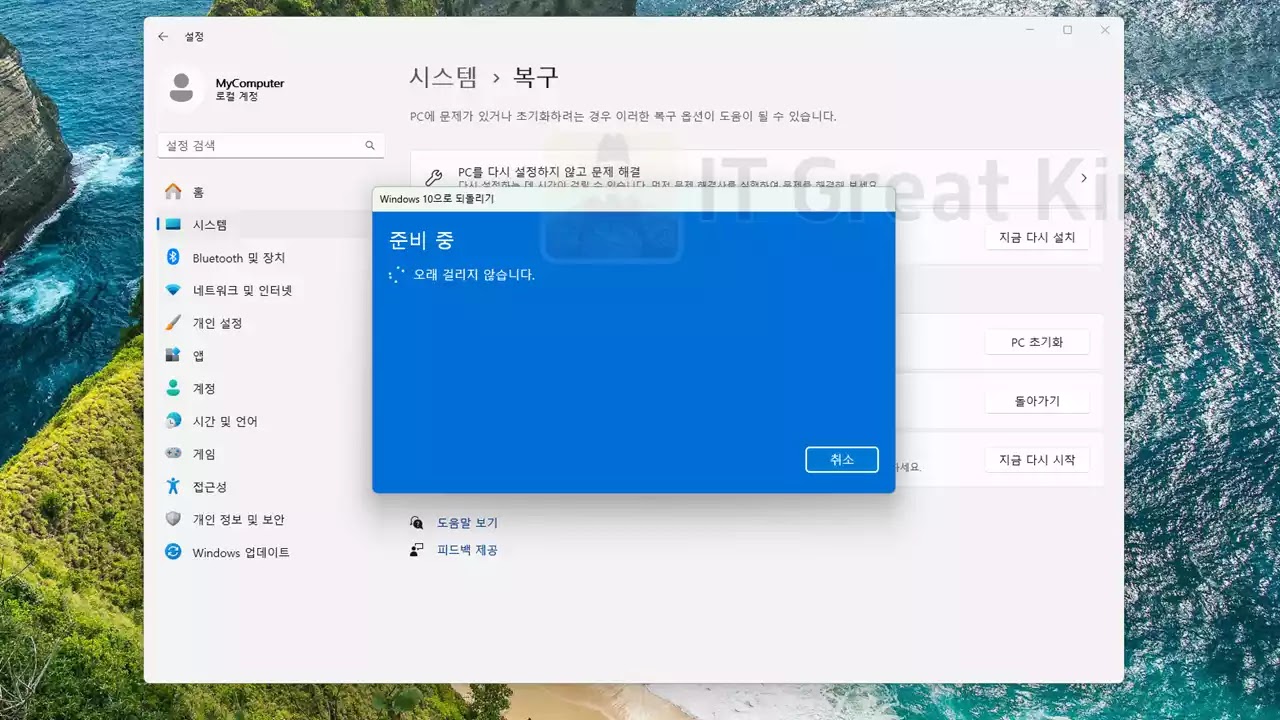Click the feedback person icon
1280x720 pixels.
417,550
